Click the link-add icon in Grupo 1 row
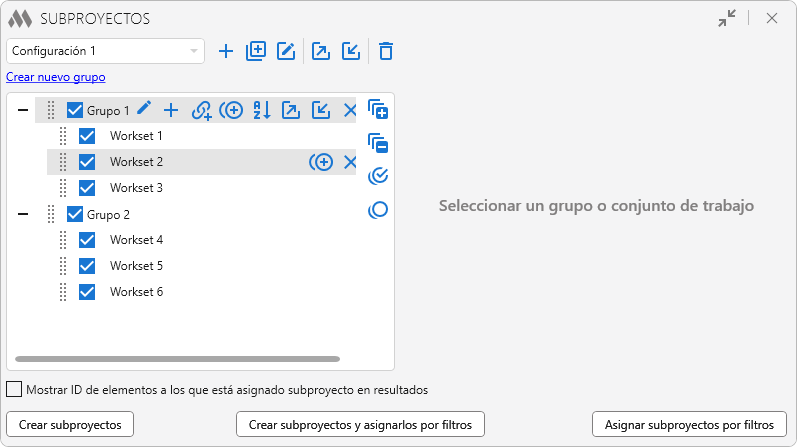This screenshot has height=447, width=797. coord(202,110)
